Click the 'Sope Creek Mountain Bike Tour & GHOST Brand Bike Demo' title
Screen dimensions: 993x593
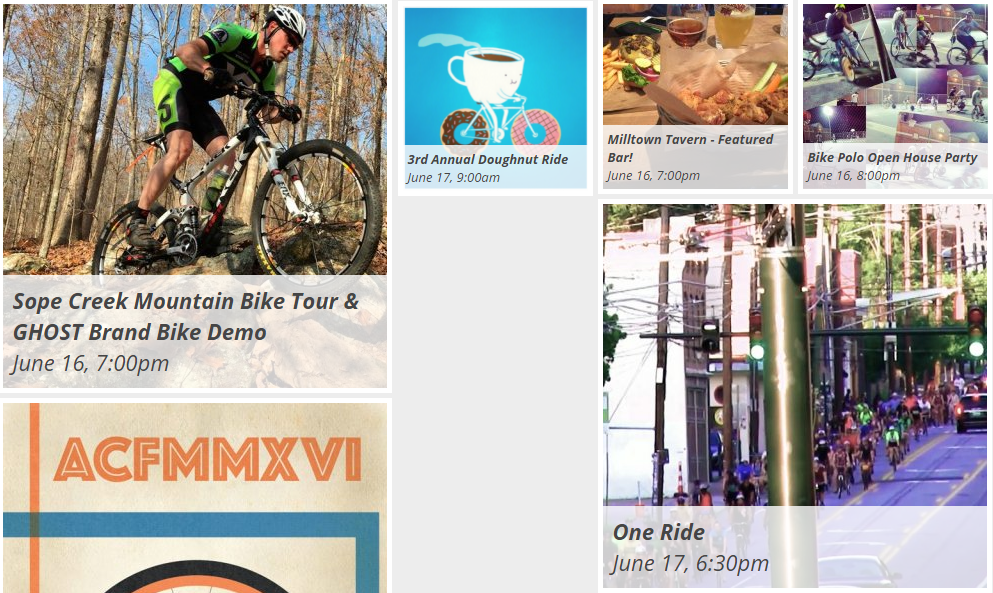pyautogui.click(x=186, y=316)
